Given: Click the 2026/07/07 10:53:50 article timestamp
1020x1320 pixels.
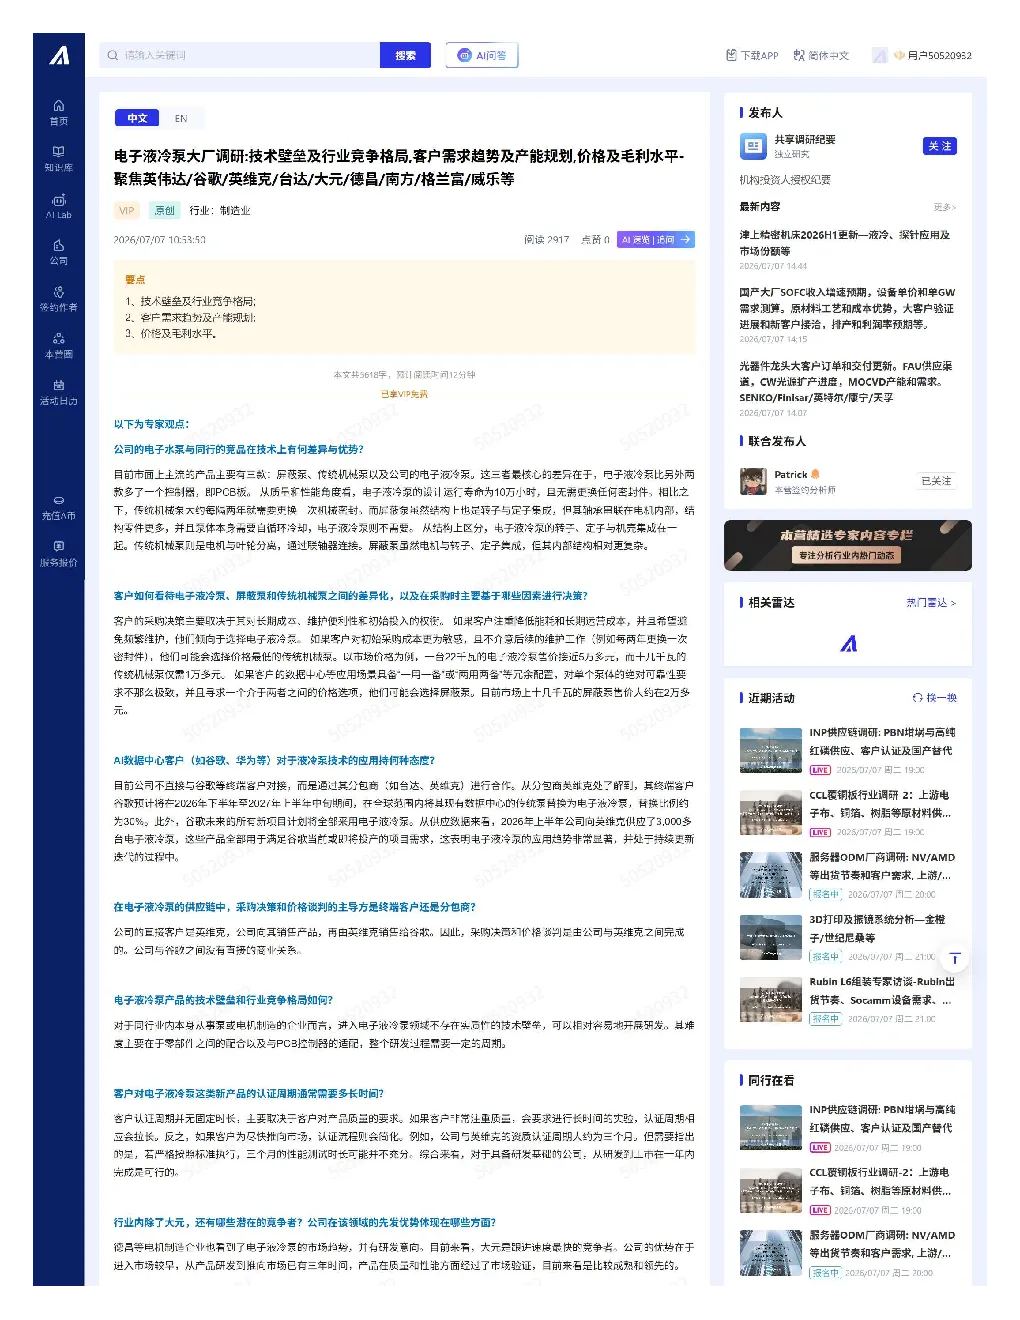Looking at the screenshot, I should [160, 240].
